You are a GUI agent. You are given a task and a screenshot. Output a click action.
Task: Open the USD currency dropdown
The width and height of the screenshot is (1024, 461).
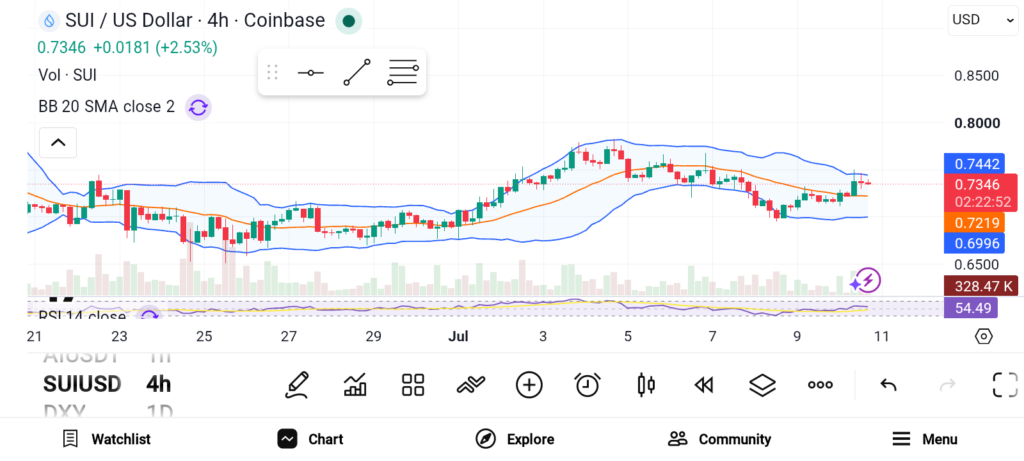point(983,20)
